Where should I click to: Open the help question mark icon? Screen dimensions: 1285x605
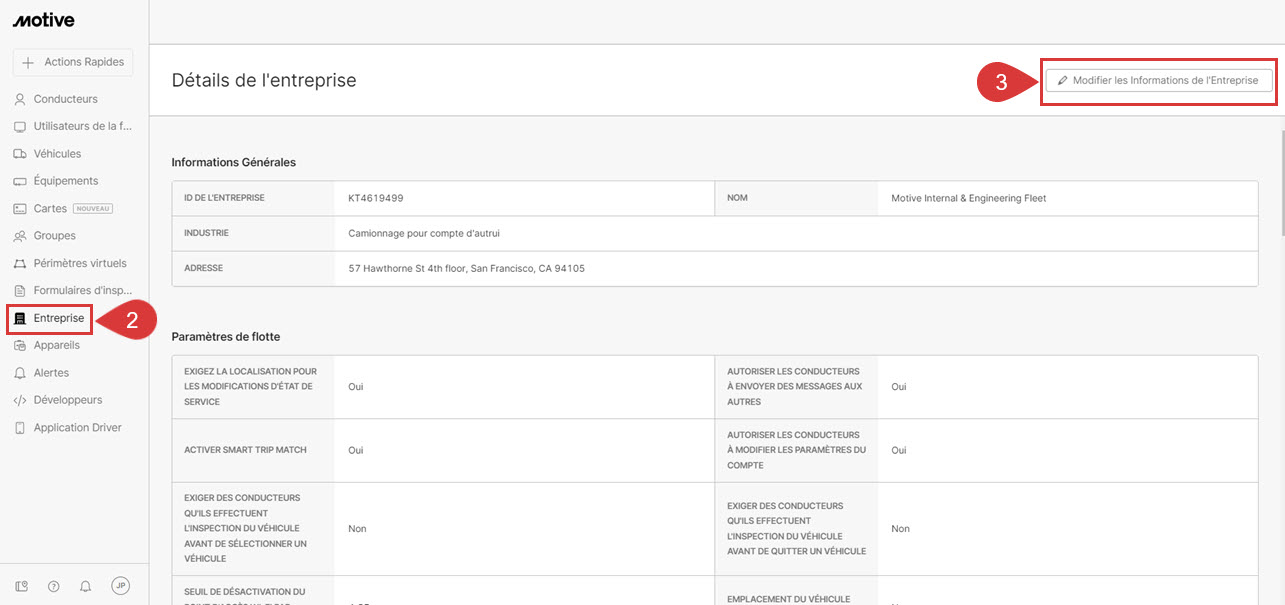(54, 586)
